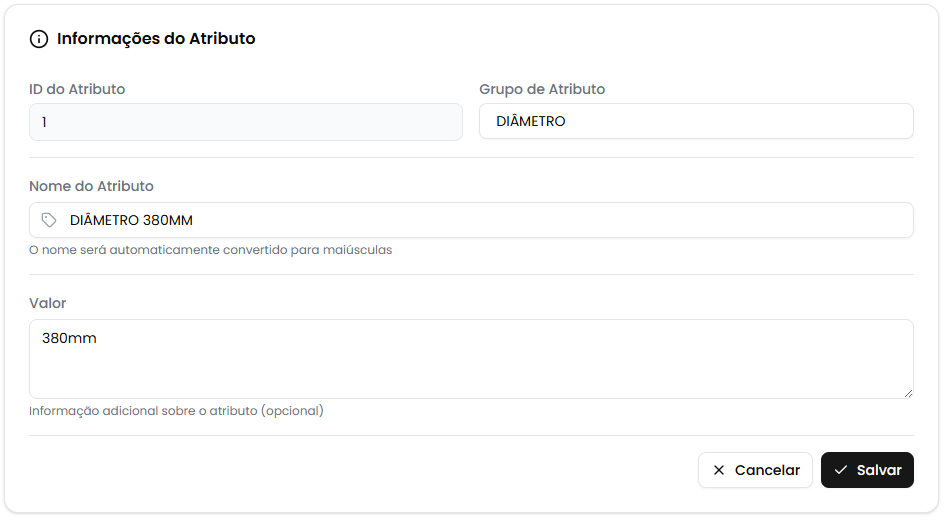Click the "Grupo de Atributo" label

pos(542,89)
